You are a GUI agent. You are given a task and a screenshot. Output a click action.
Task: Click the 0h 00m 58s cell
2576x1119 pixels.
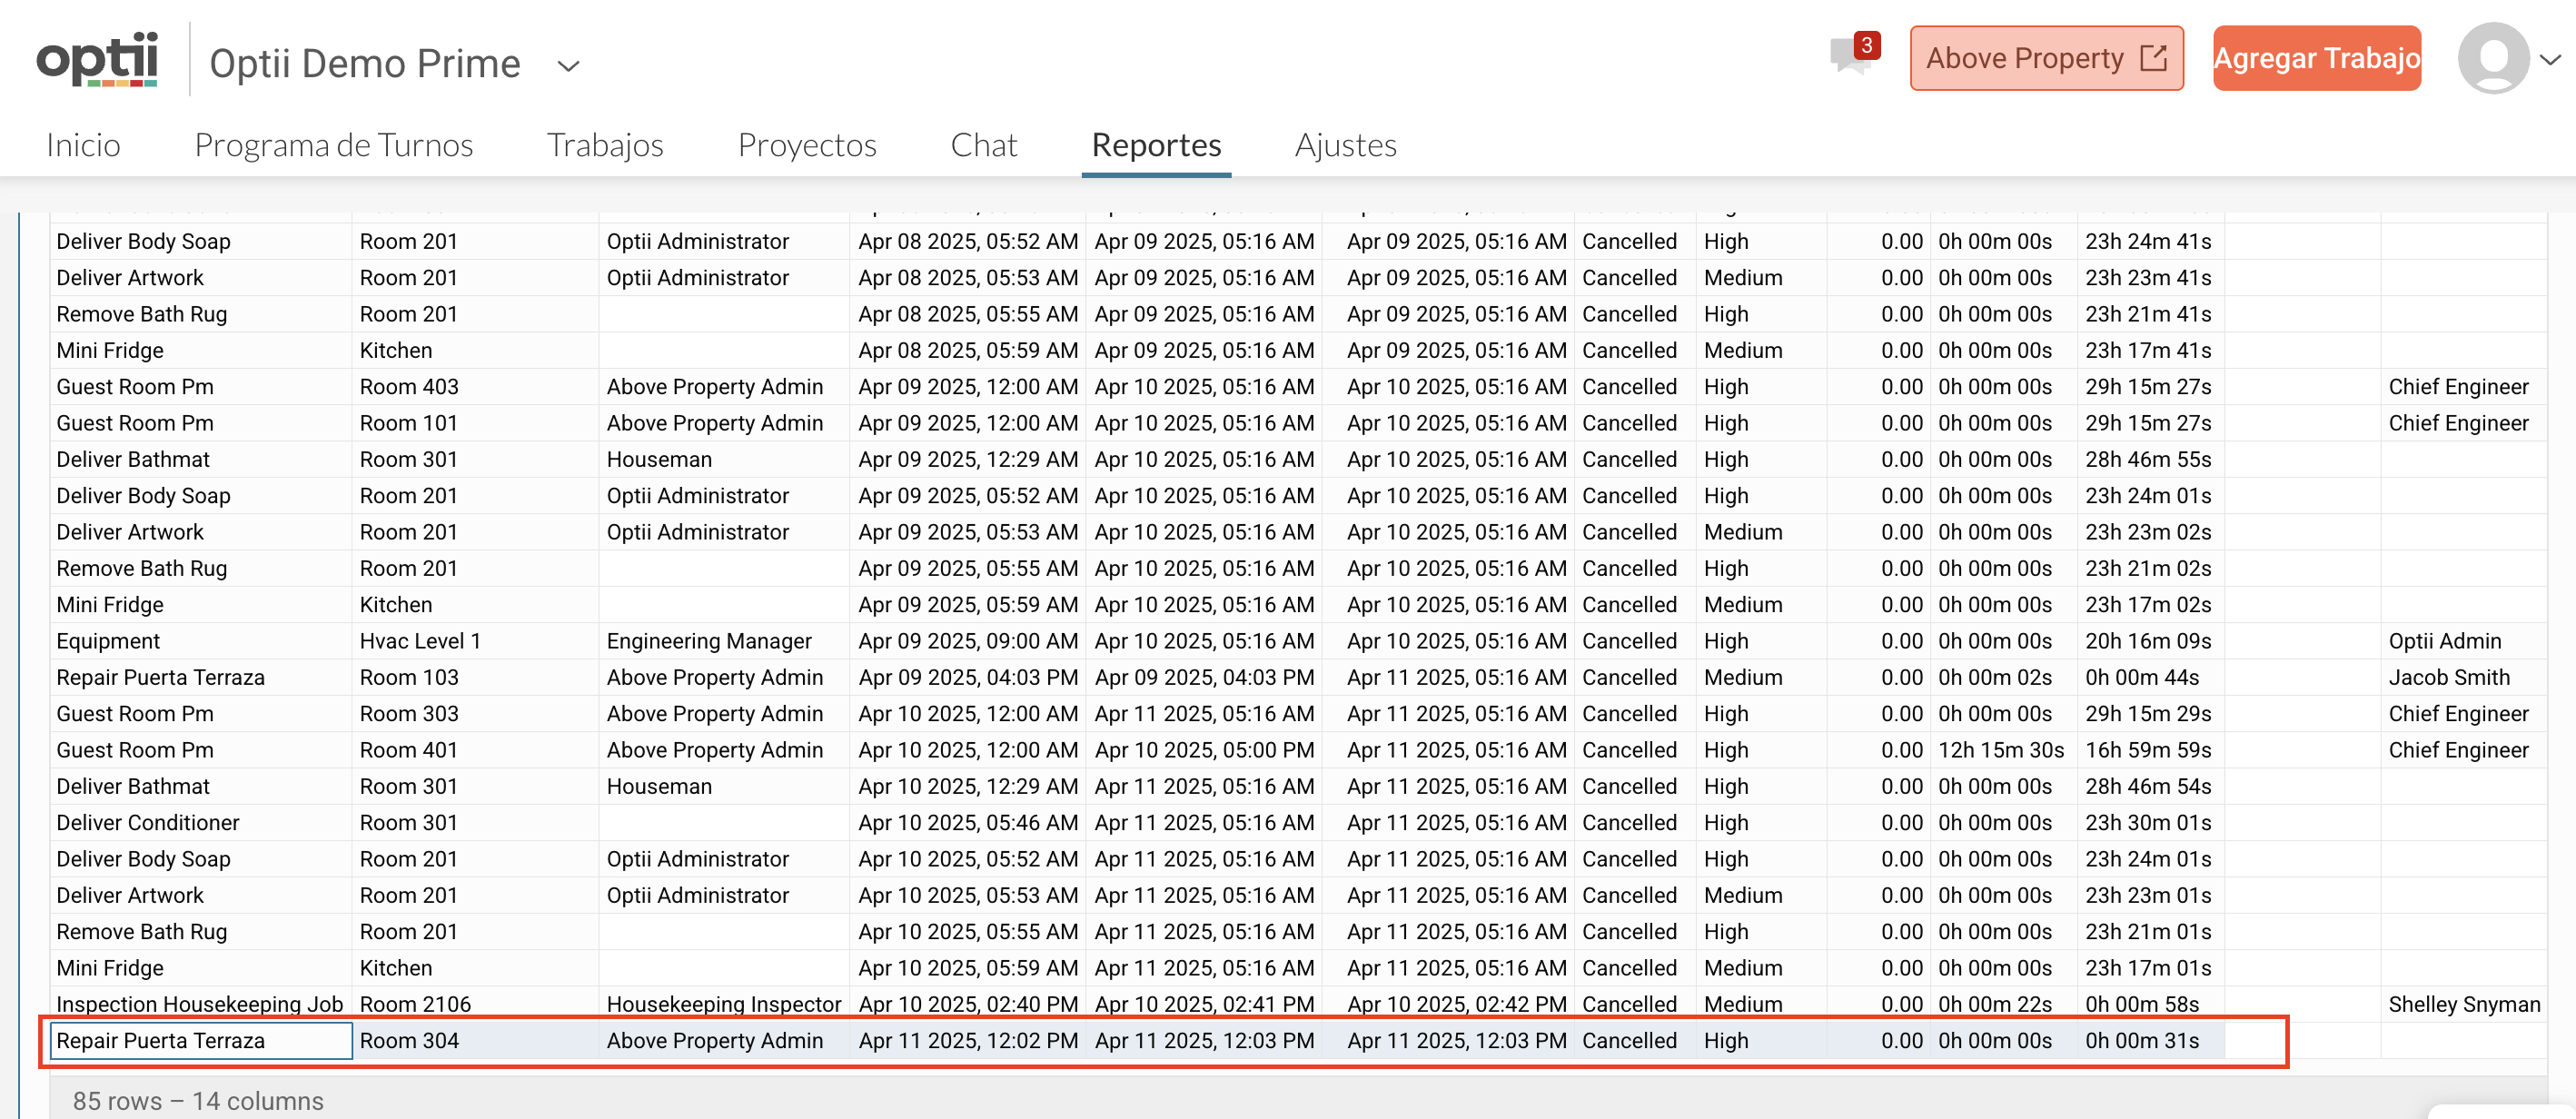click(x=2151, y=1004)
